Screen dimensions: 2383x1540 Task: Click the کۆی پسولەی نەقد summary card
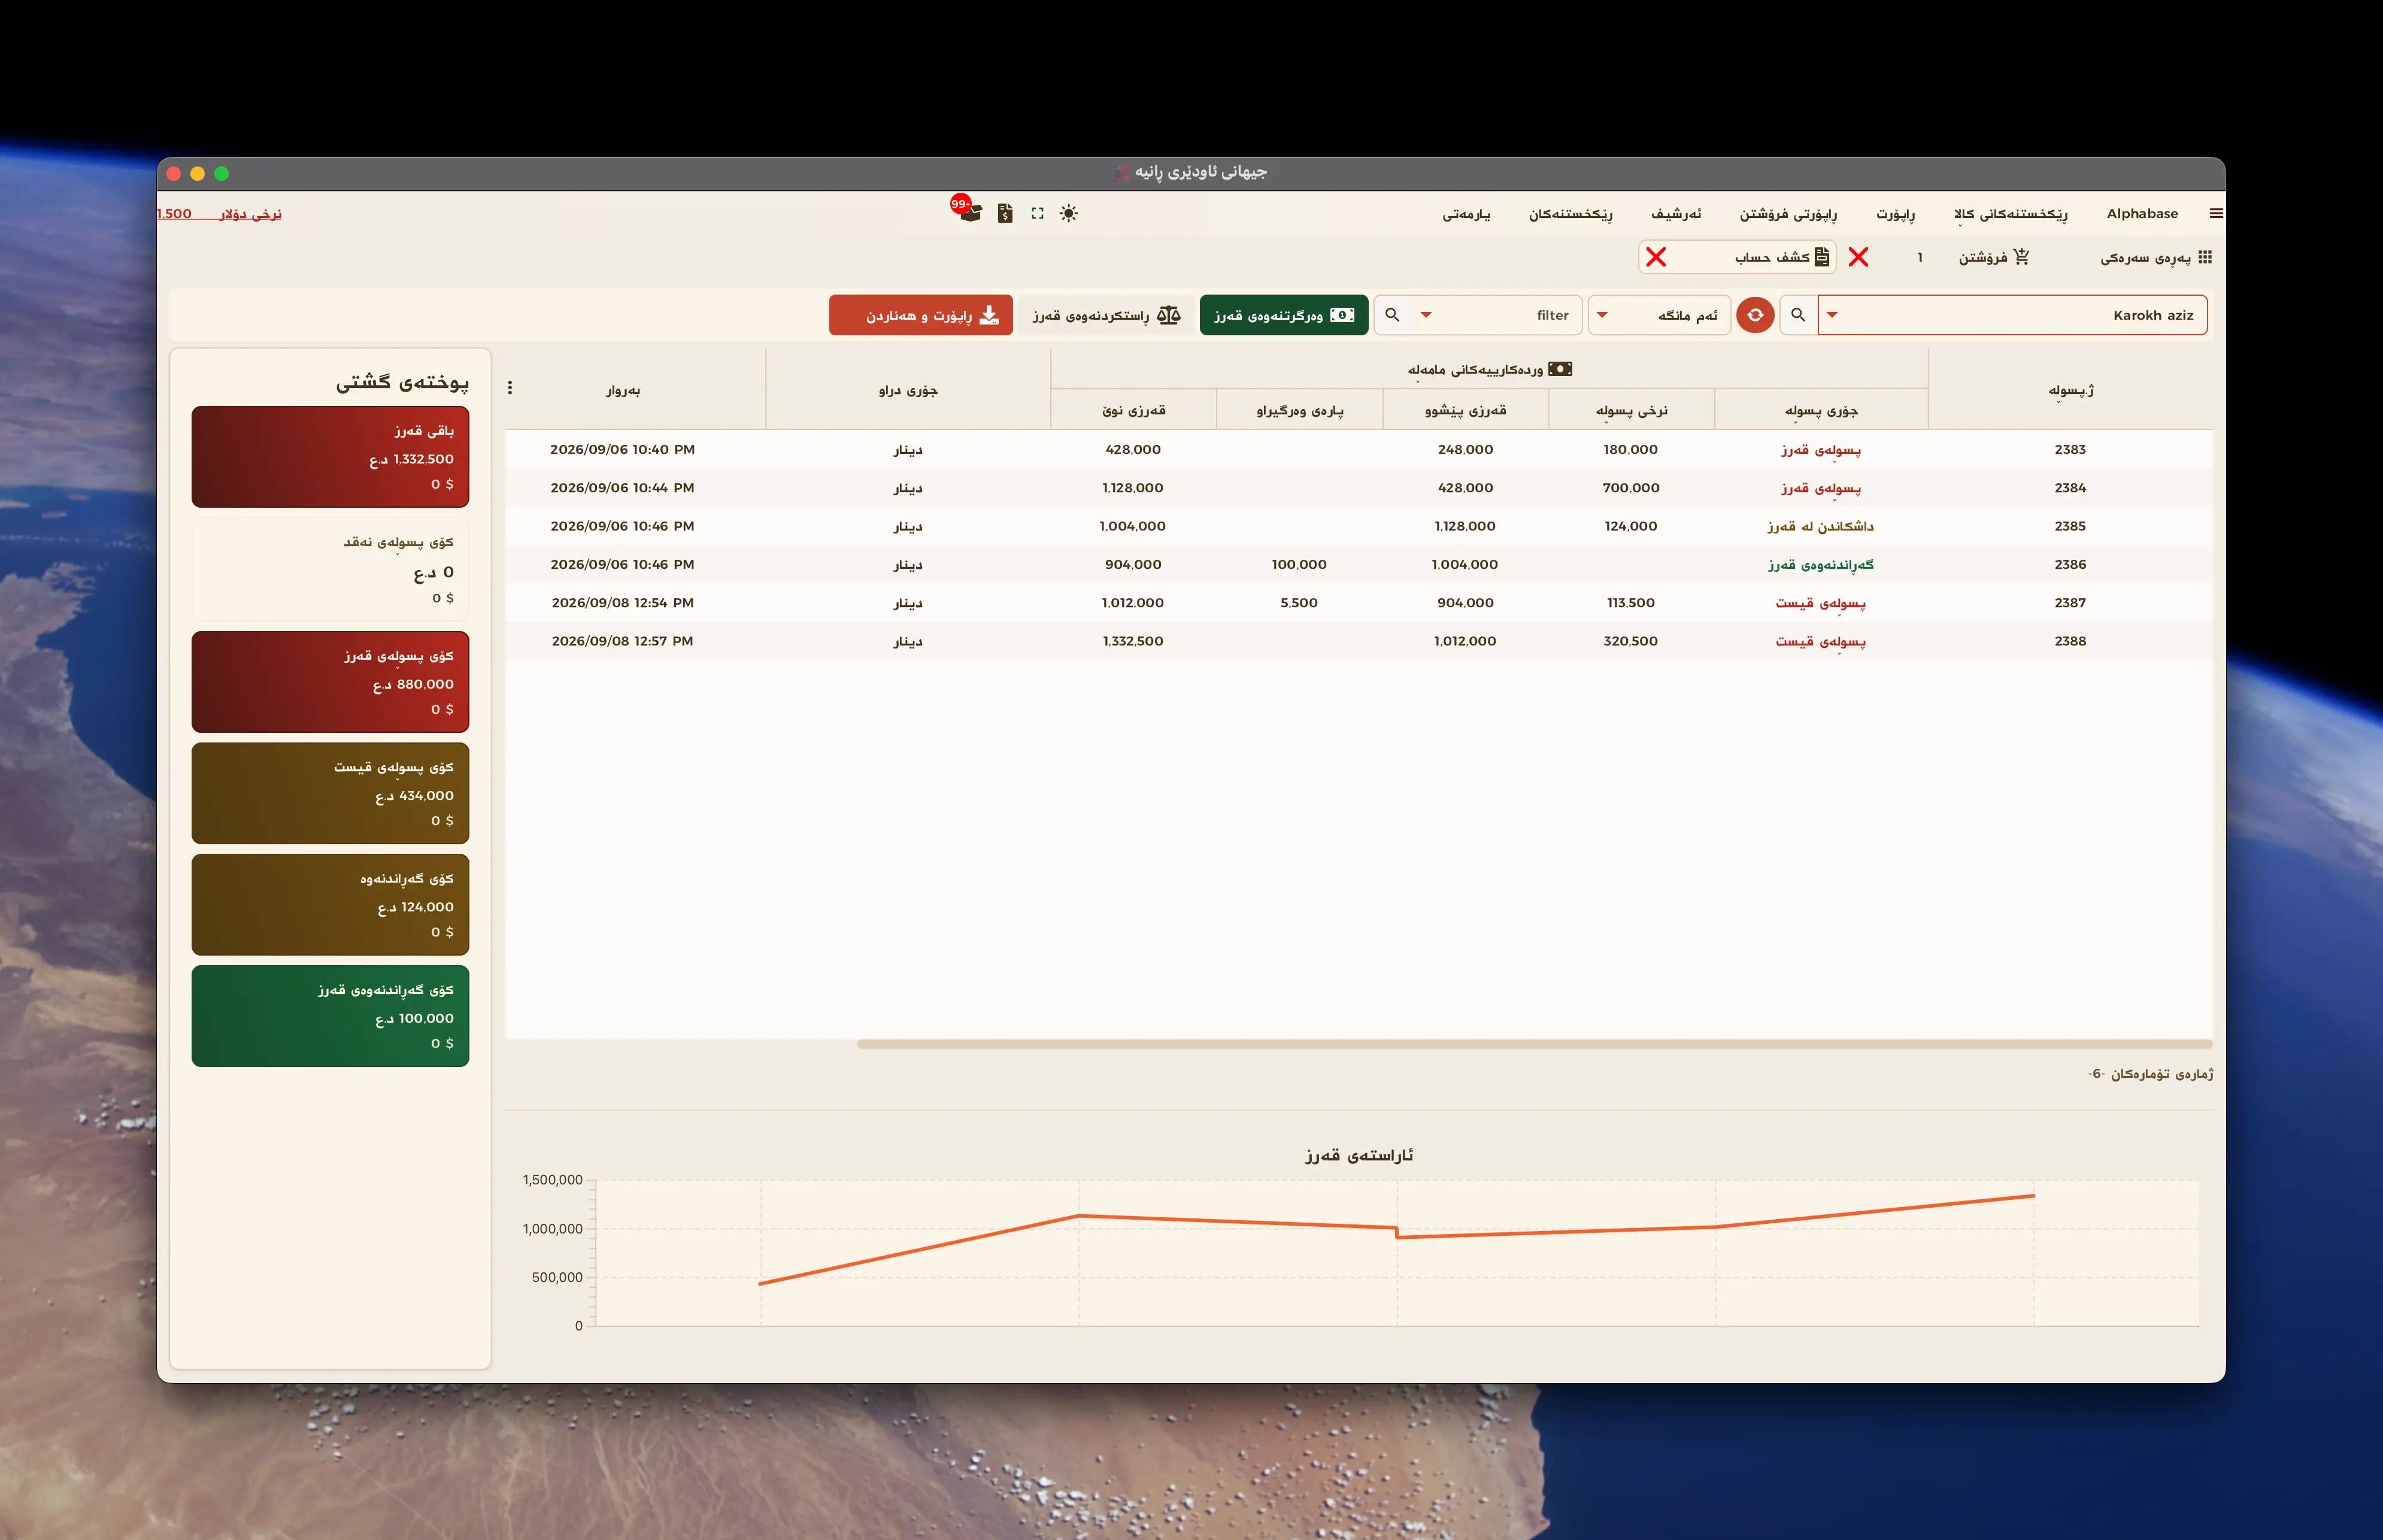coord(330,569)
